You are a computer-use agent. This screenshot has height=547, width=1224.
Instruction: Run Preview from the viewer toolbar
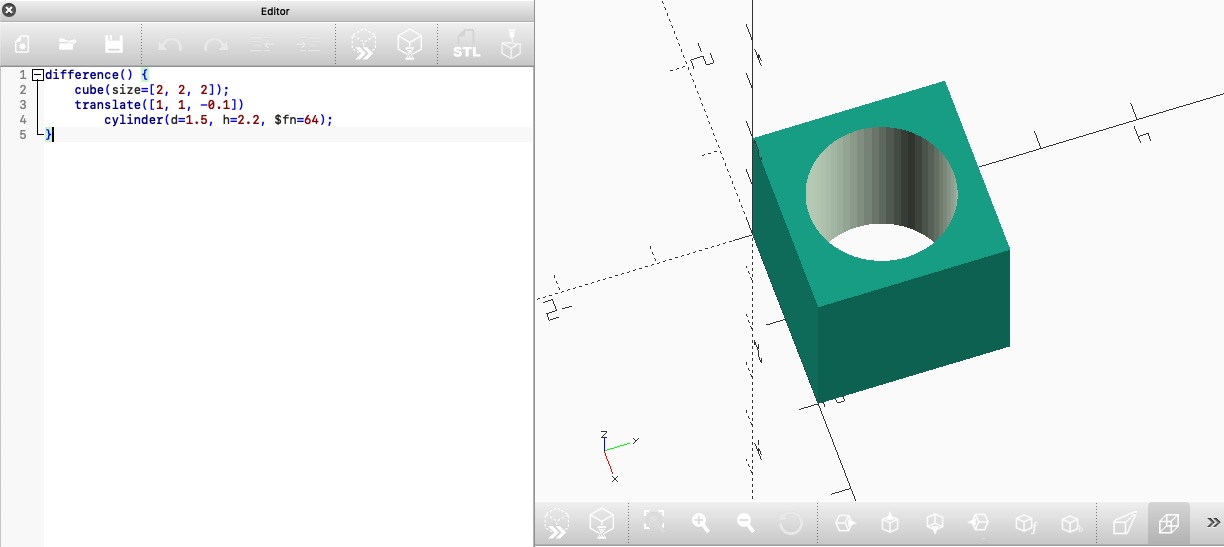coord(557,523)
